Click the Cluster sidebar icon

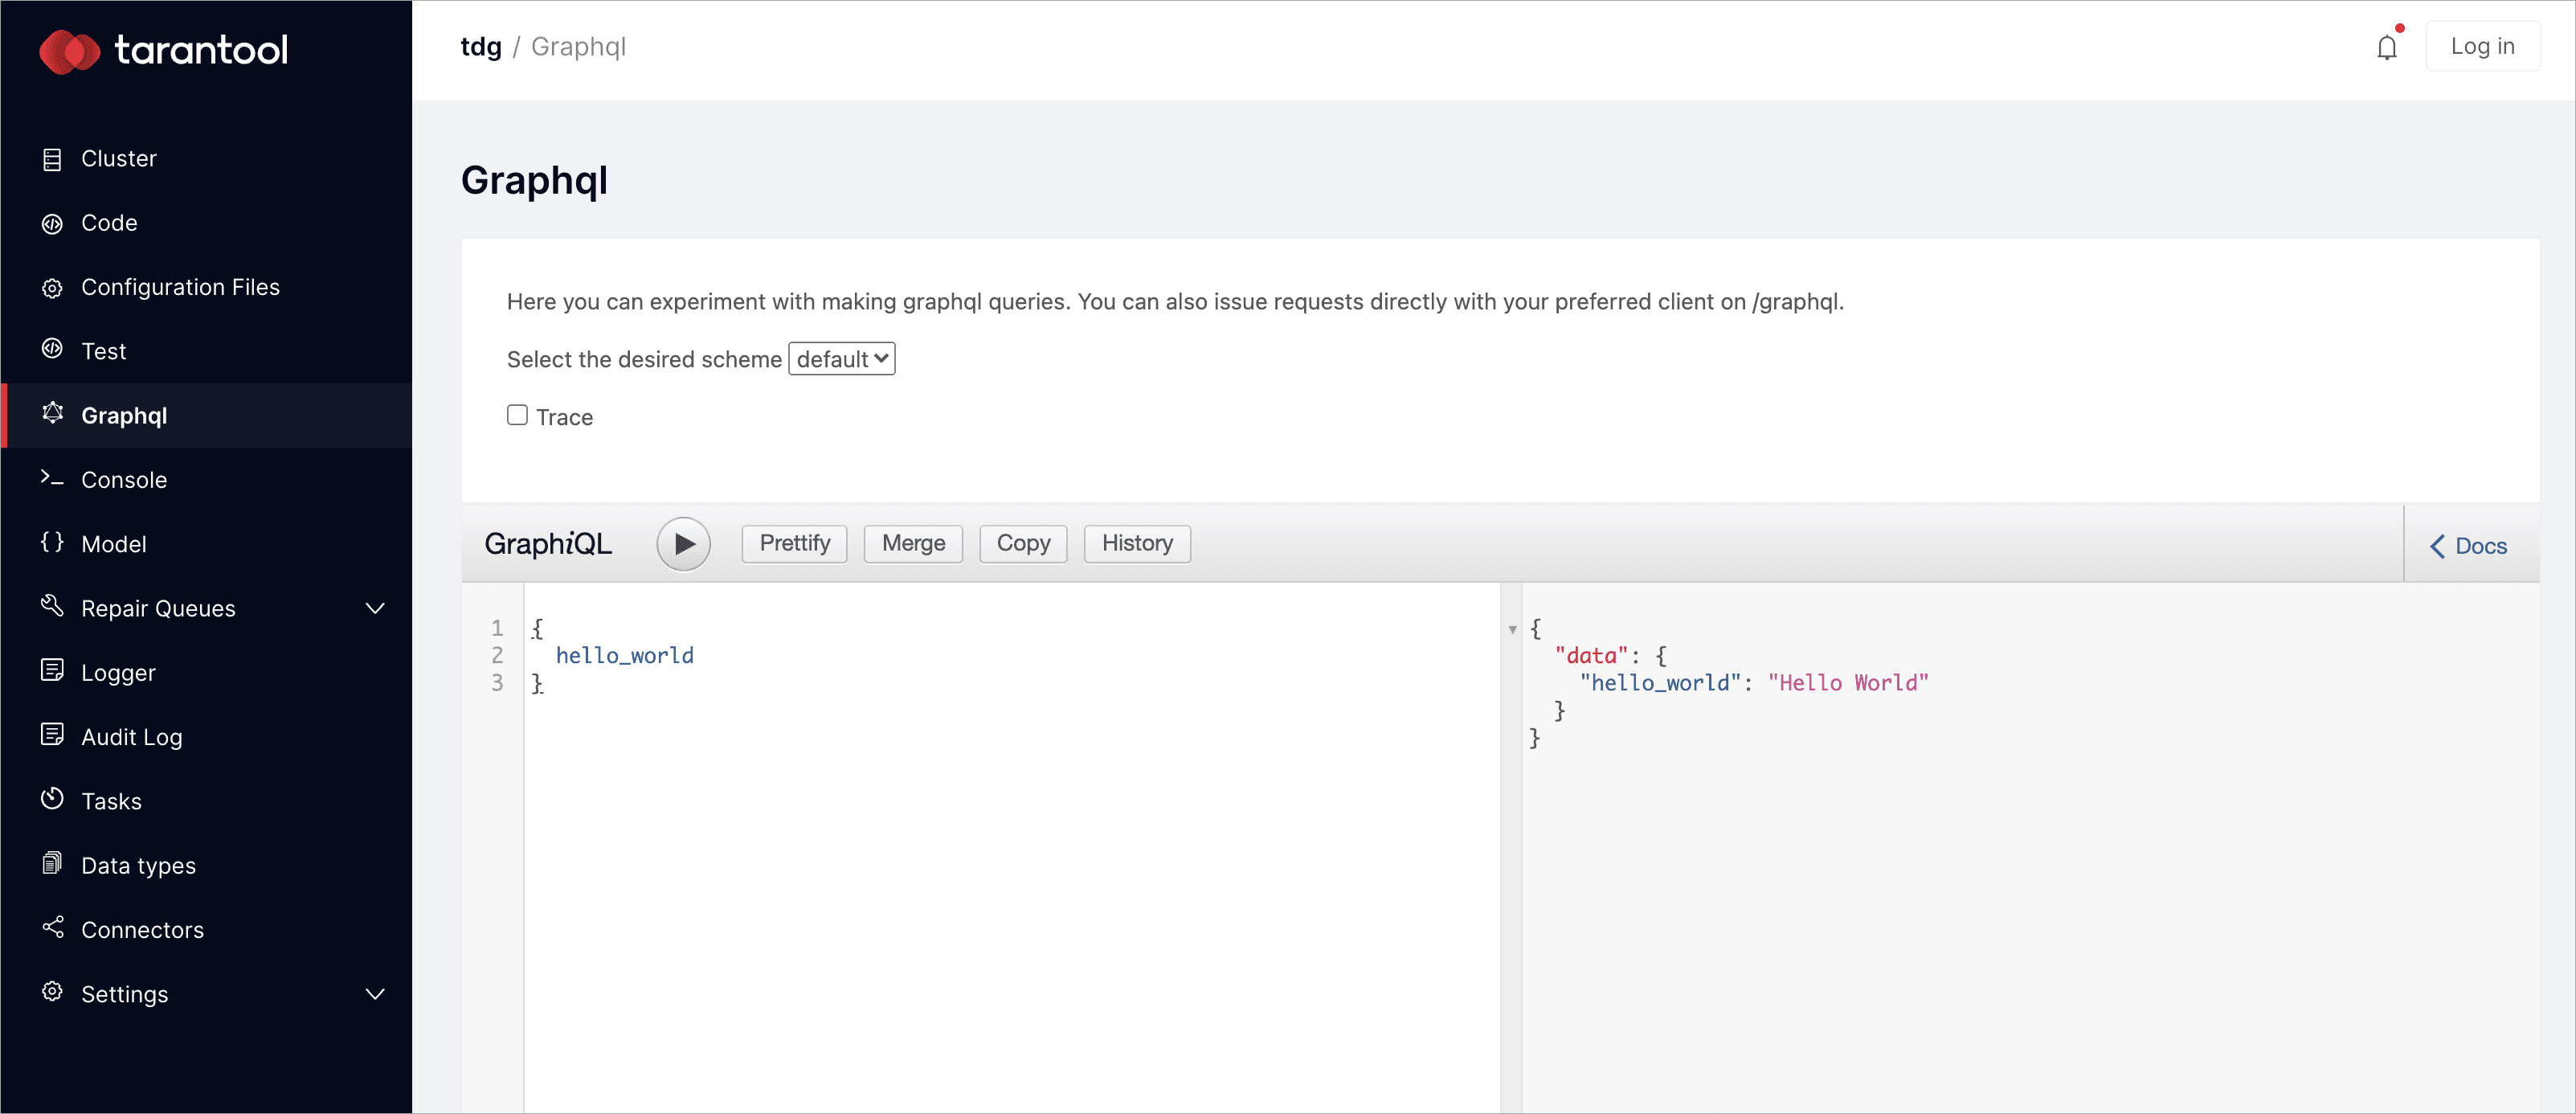click(52, 159)
